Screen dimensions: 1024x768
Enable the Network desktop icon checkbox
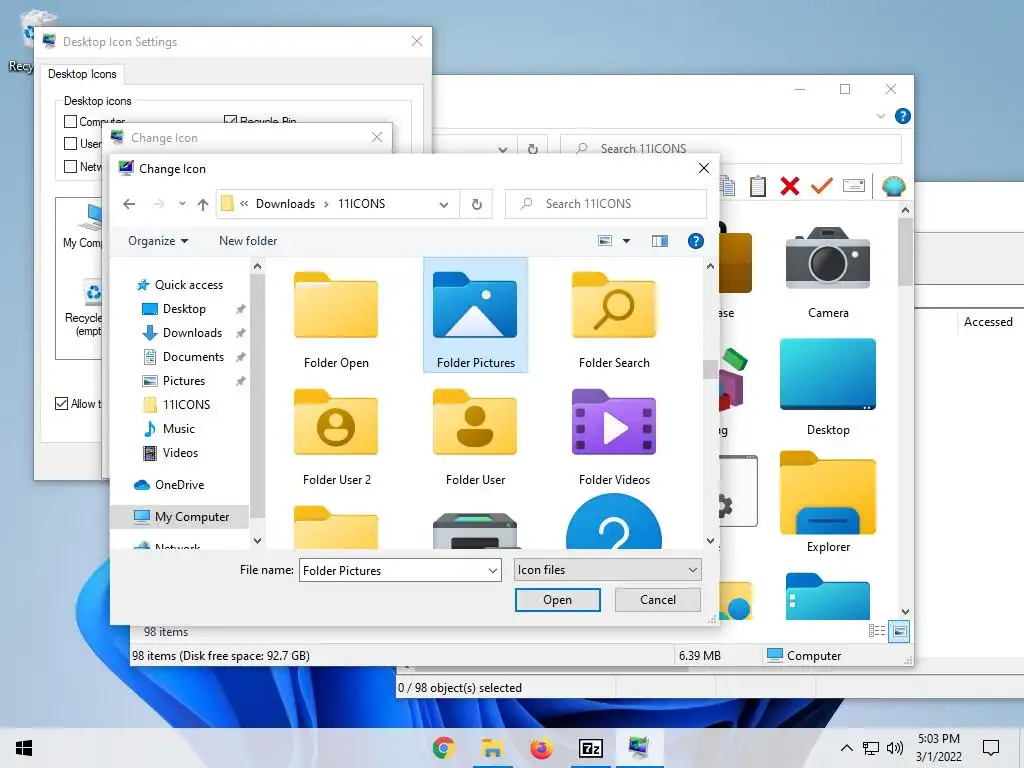(71, 167)
